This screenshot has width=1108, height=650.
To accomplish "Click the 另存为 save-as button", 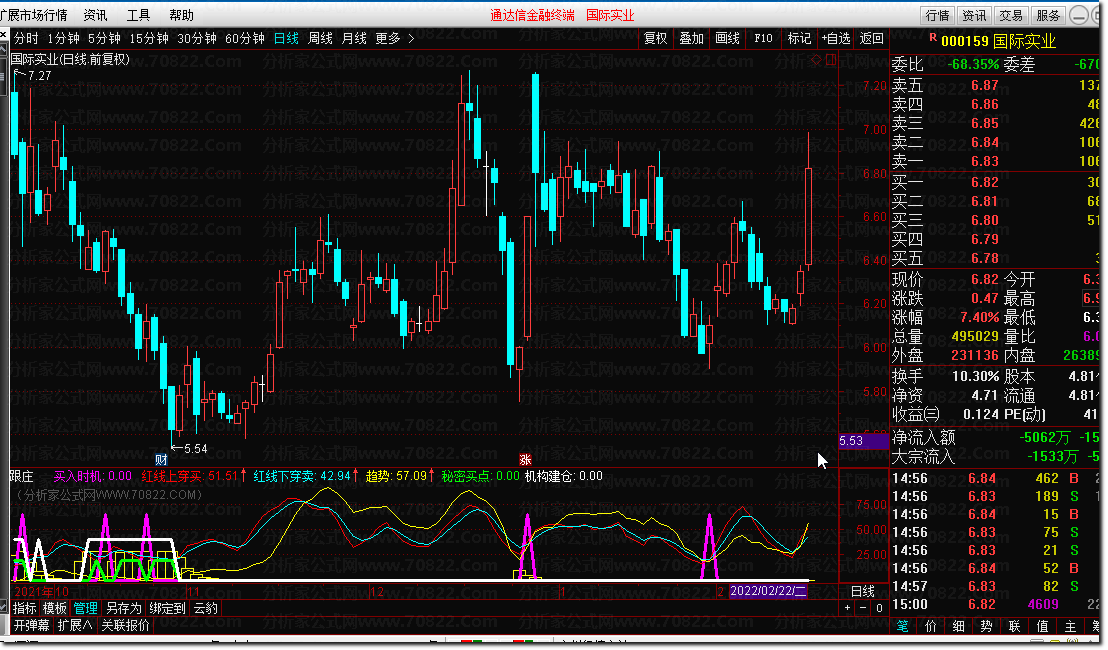I will [124, 608].
